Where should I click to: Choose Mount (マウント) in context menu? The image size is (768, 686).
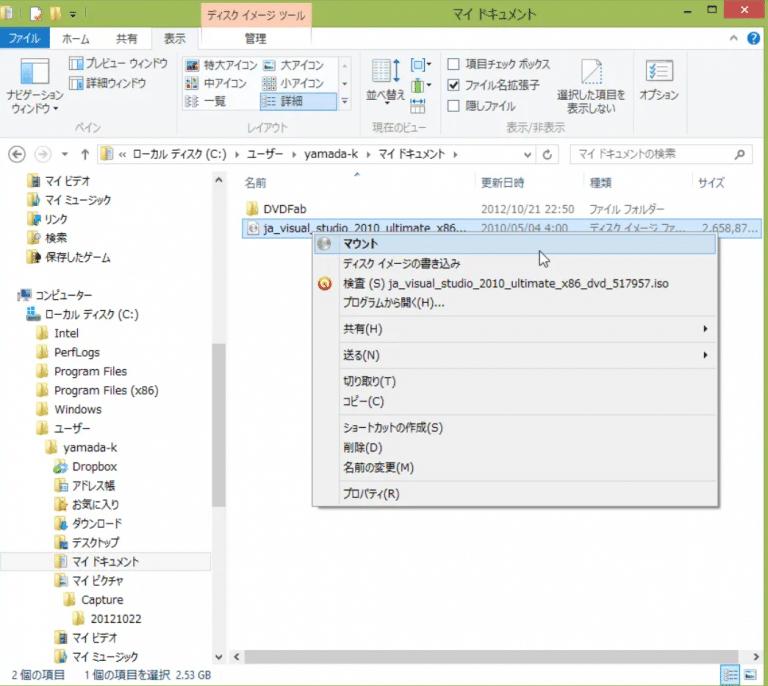515,244
